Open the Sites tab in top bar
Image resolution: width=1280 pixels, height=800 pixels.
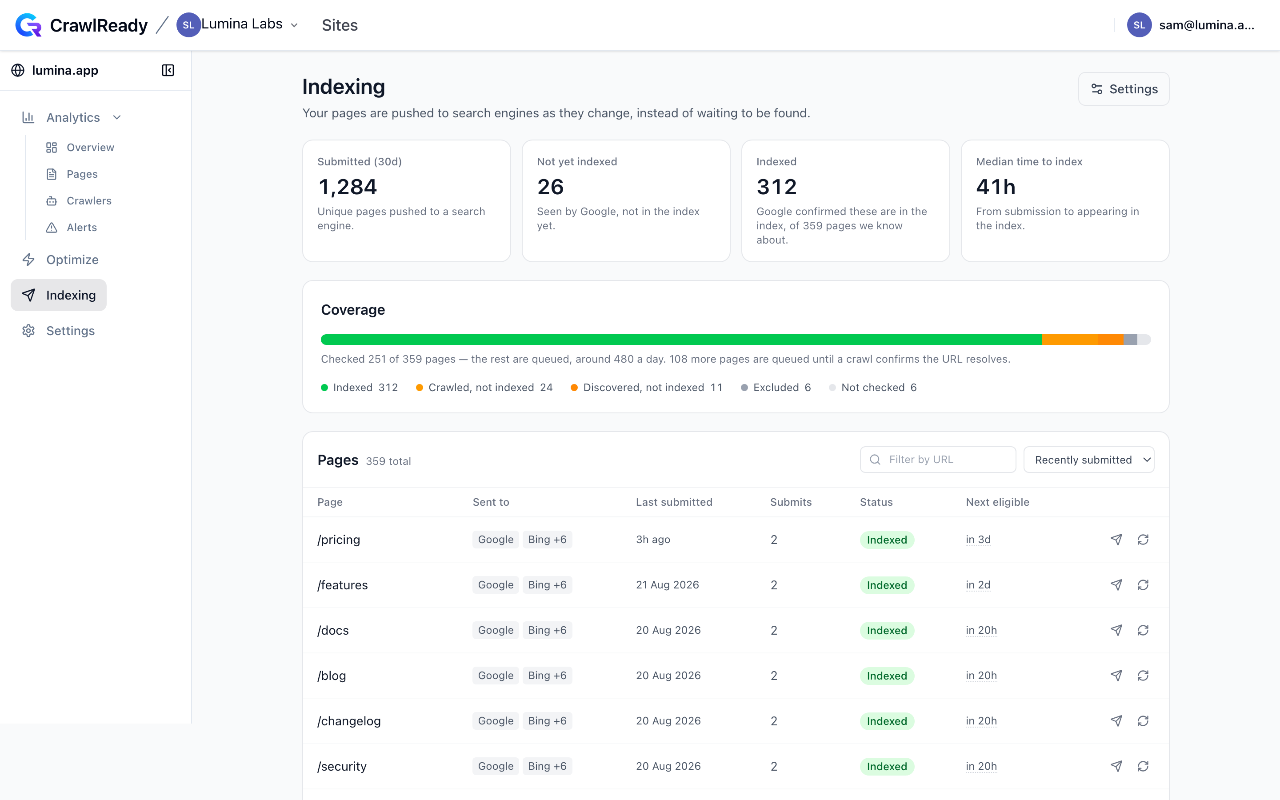pyautogui.click(x=340, y=25)
